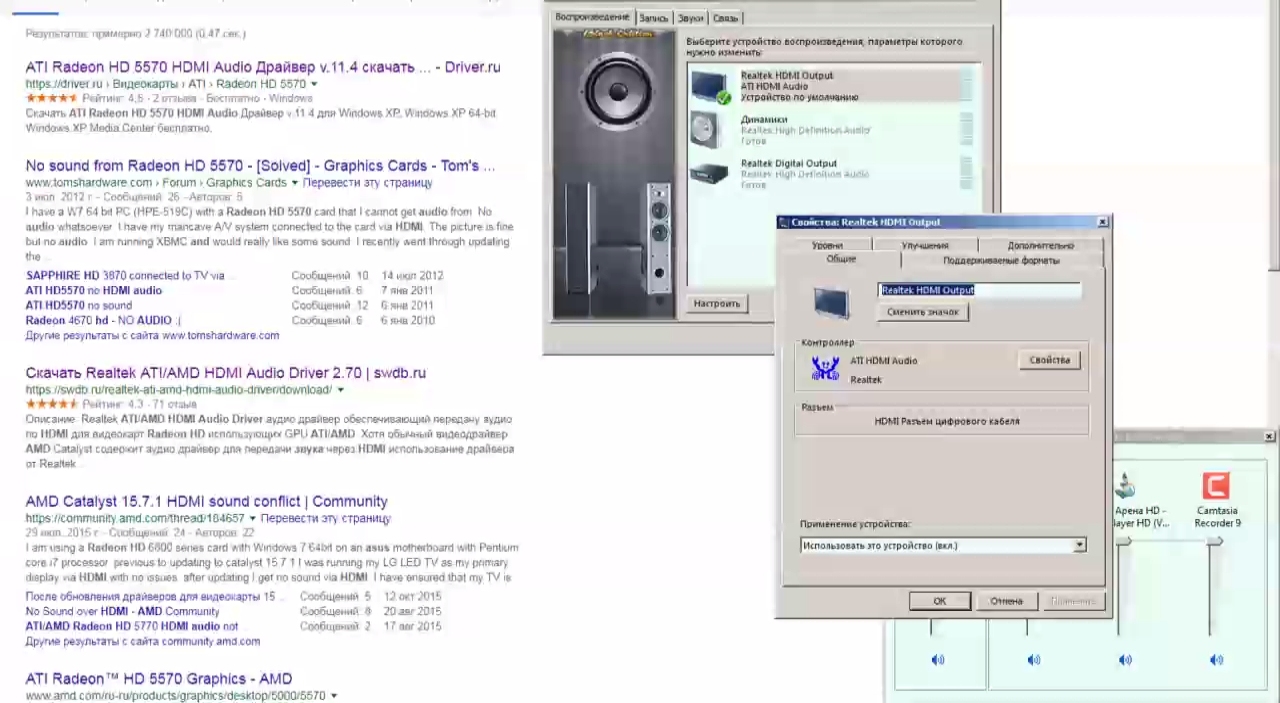The image size is (1280, 703).
Task: Switch to the Воспроизведение tab
Action: [x=593, y=17]
